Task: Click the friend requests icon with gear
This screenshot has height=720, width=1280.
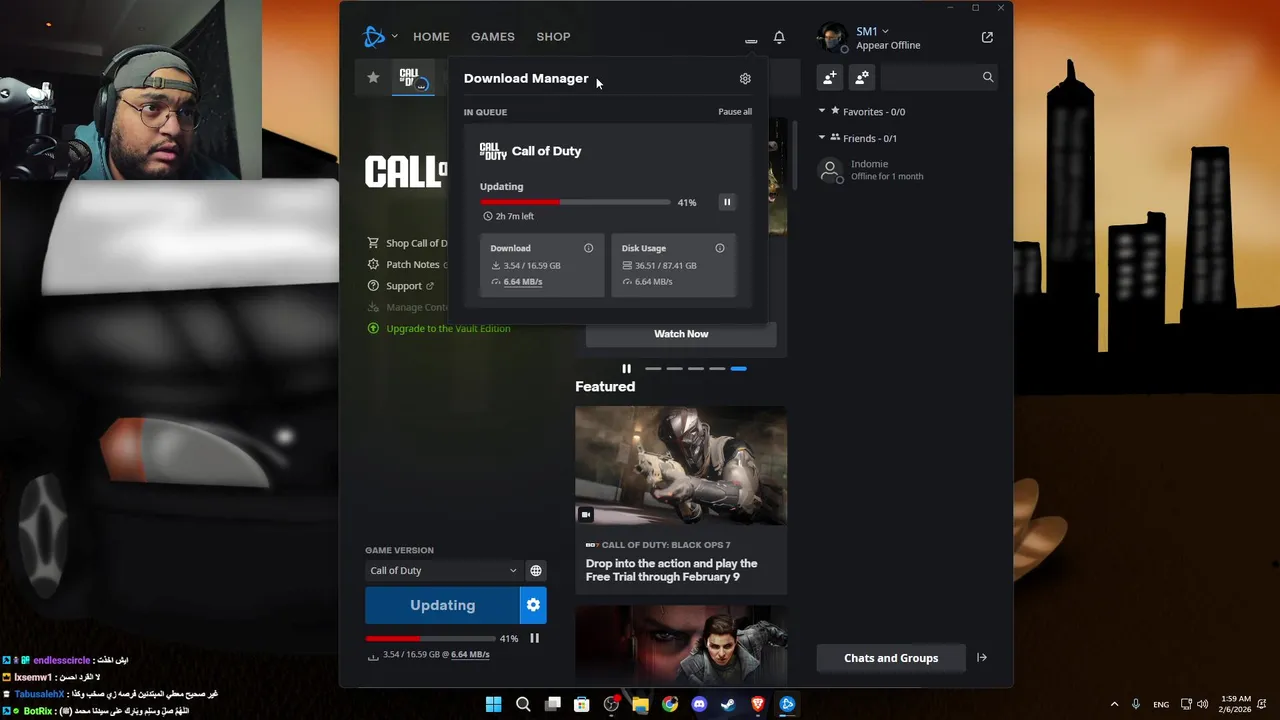Action: click(x=862, y=77)
